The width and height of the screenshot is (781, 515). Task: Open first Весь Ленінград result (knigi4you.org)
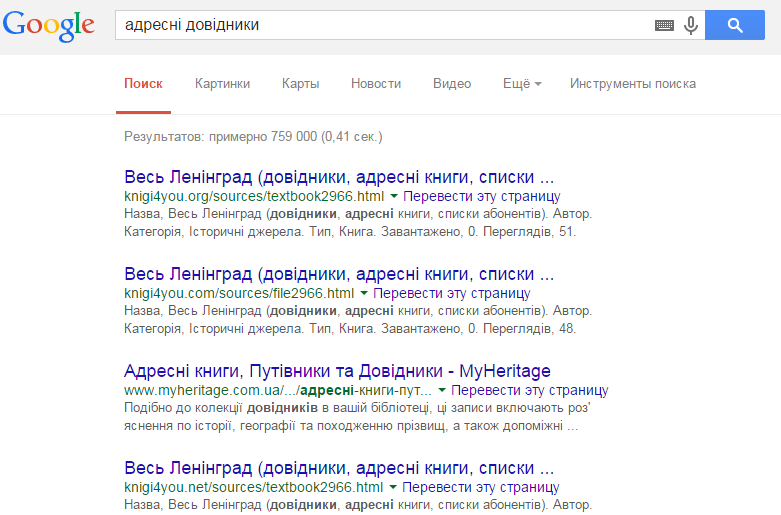point(339,177)
